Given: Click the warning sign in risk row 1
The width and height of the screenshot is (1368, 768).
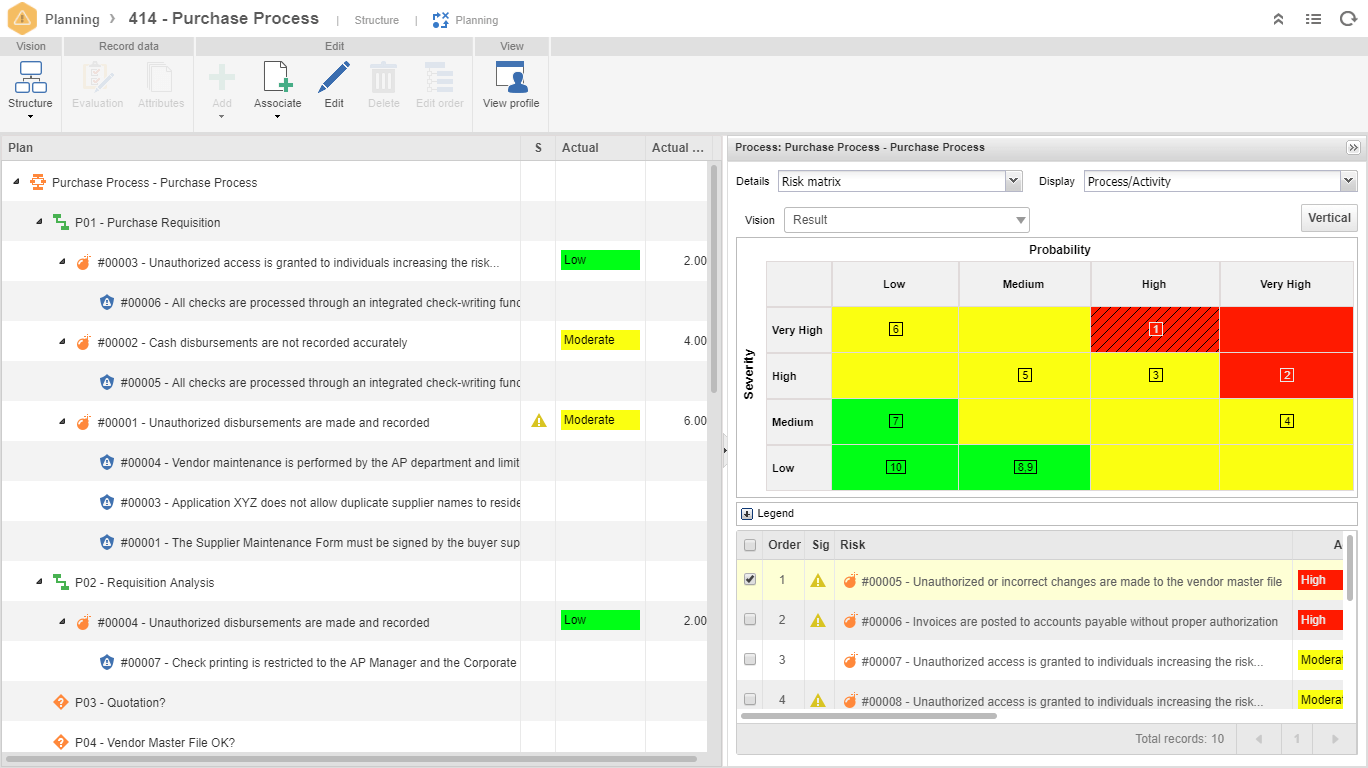Looking at the screenshot, I should 818,580.
